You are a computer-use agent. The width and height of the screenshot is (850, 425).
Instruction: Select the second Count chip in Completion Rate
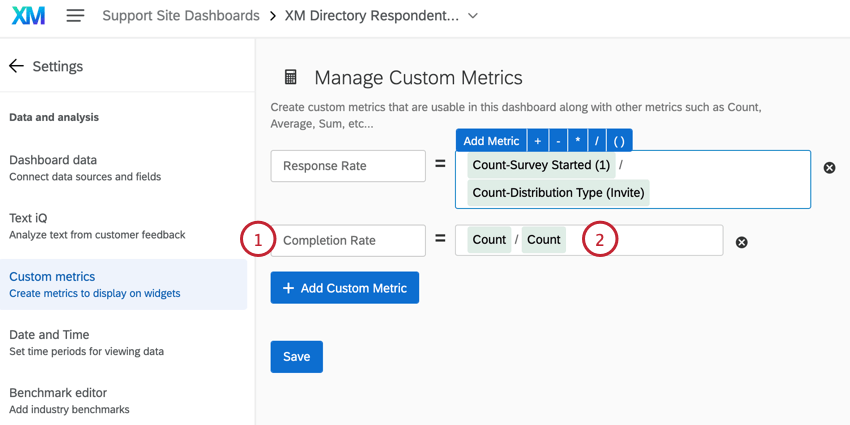(x=544, y=240)
